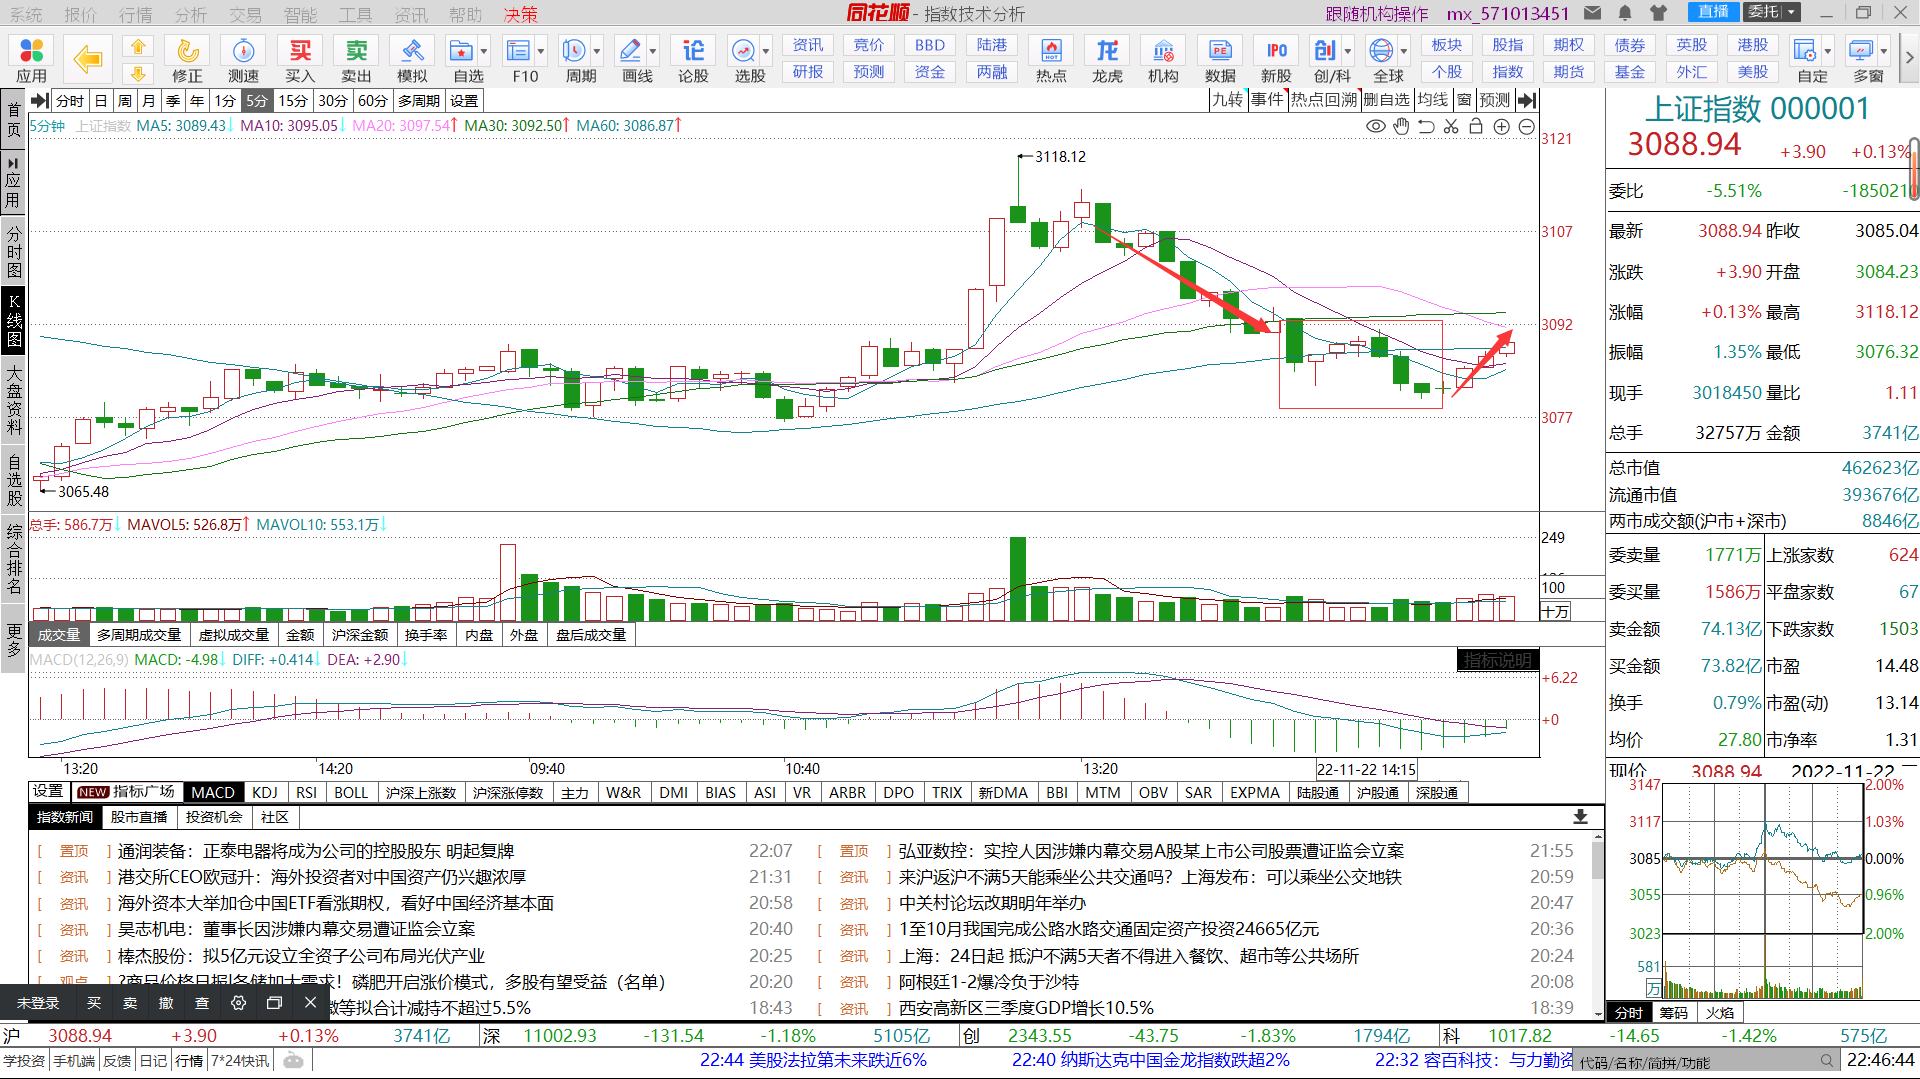Image resolution: width=1920 pixels, height=1079 pixels.
Task: Switch chart to 日 daily period
Action: (x=101, y=101)
